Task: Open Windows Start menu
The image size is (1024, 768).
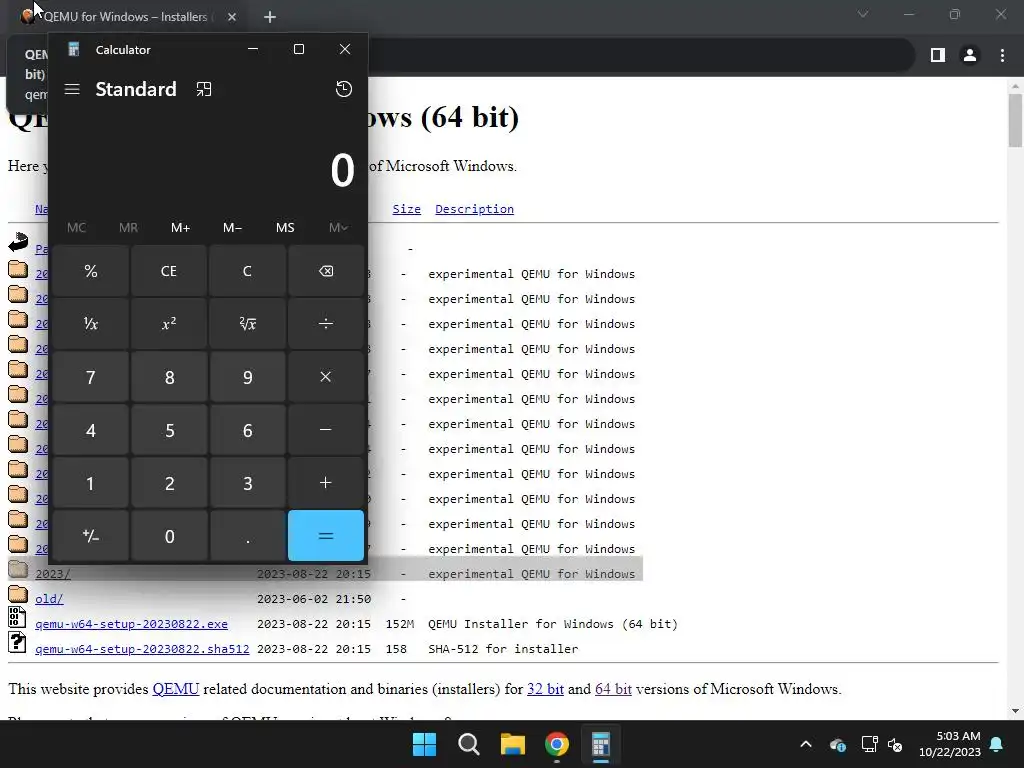Action: tap(424, 744)
